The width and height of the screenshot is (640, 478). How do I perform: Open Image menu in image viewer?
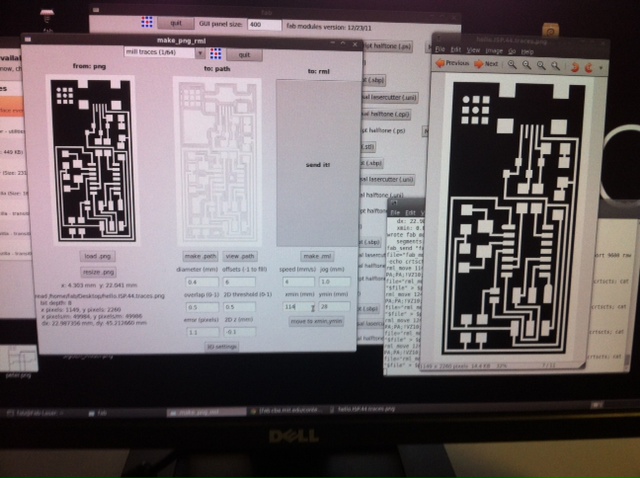click(x=494, y=51)
